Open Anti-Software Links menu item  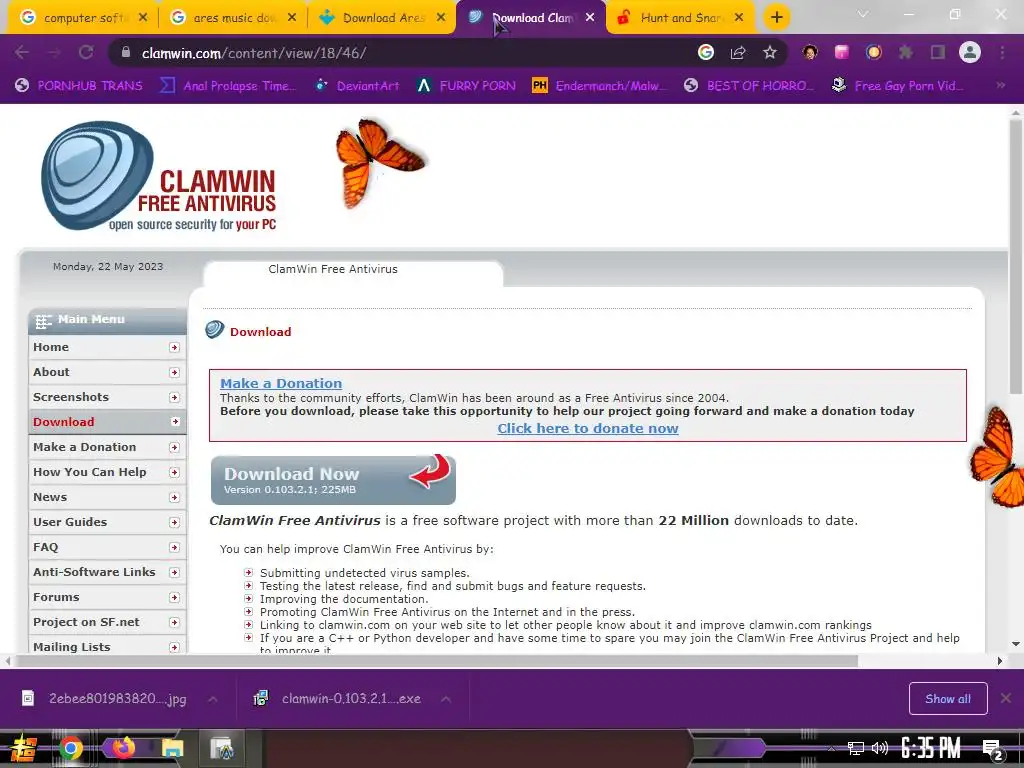tap(107, 572)
